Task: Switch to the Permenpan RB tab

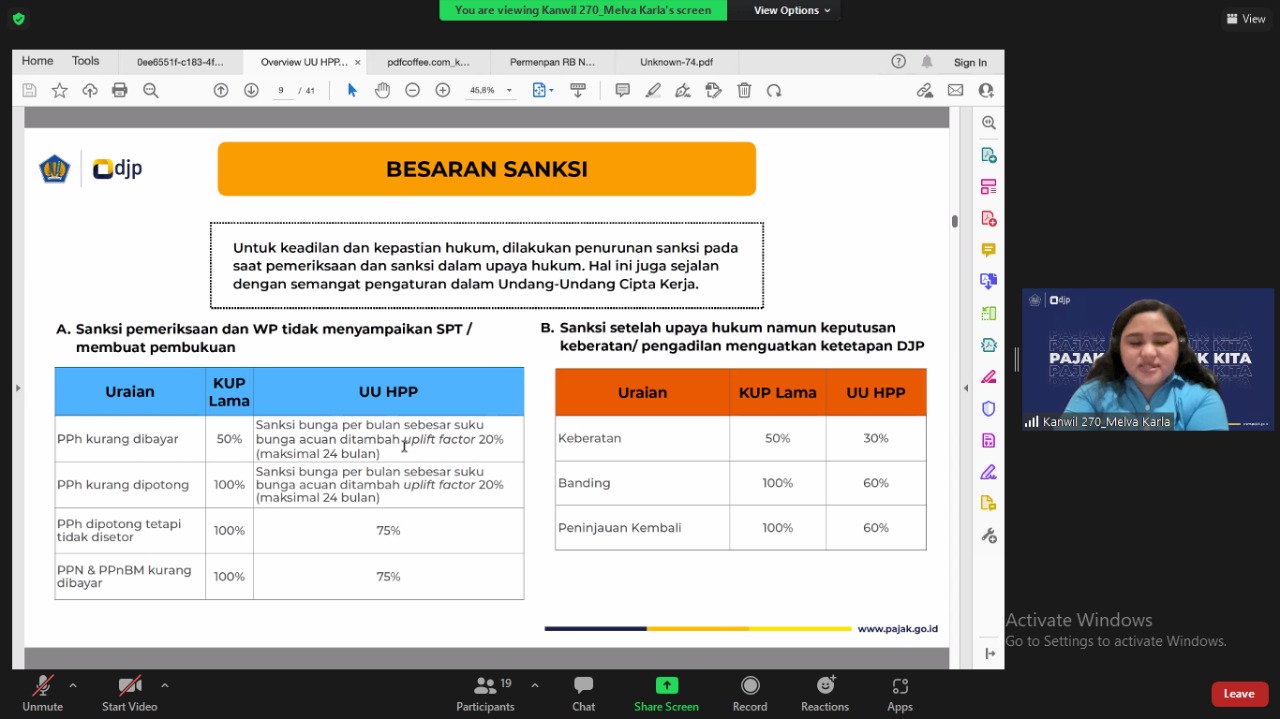Action: (551, 62)
